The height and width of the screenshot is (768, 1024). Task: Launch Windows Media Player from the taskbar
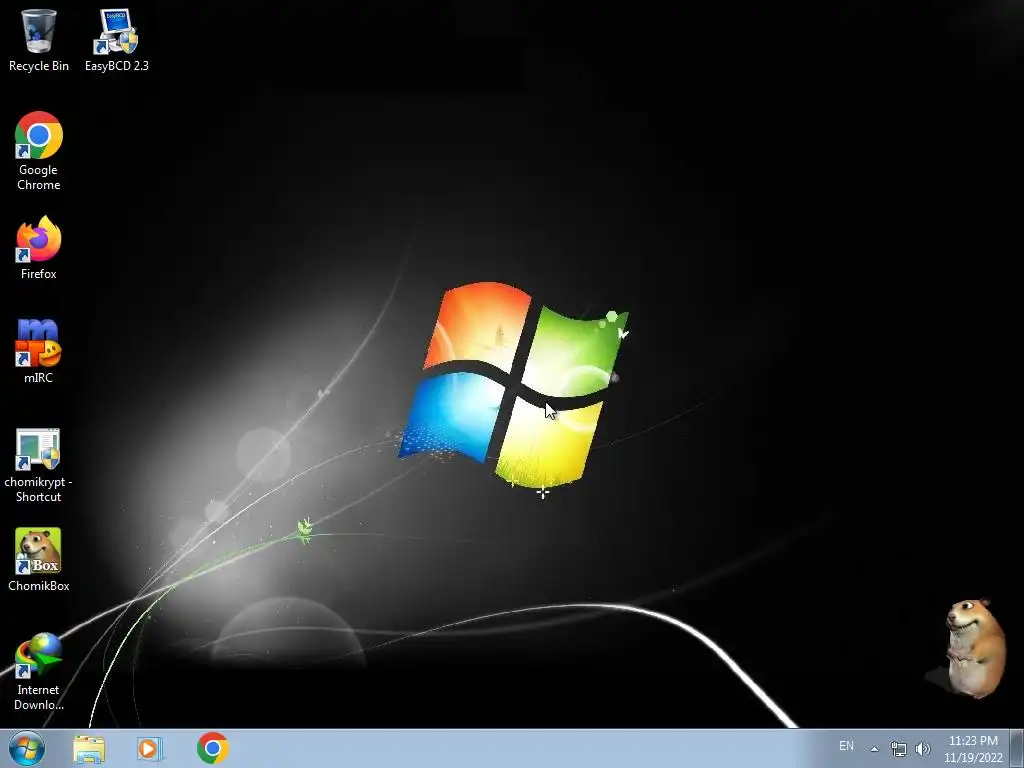(x=150, y=749)
